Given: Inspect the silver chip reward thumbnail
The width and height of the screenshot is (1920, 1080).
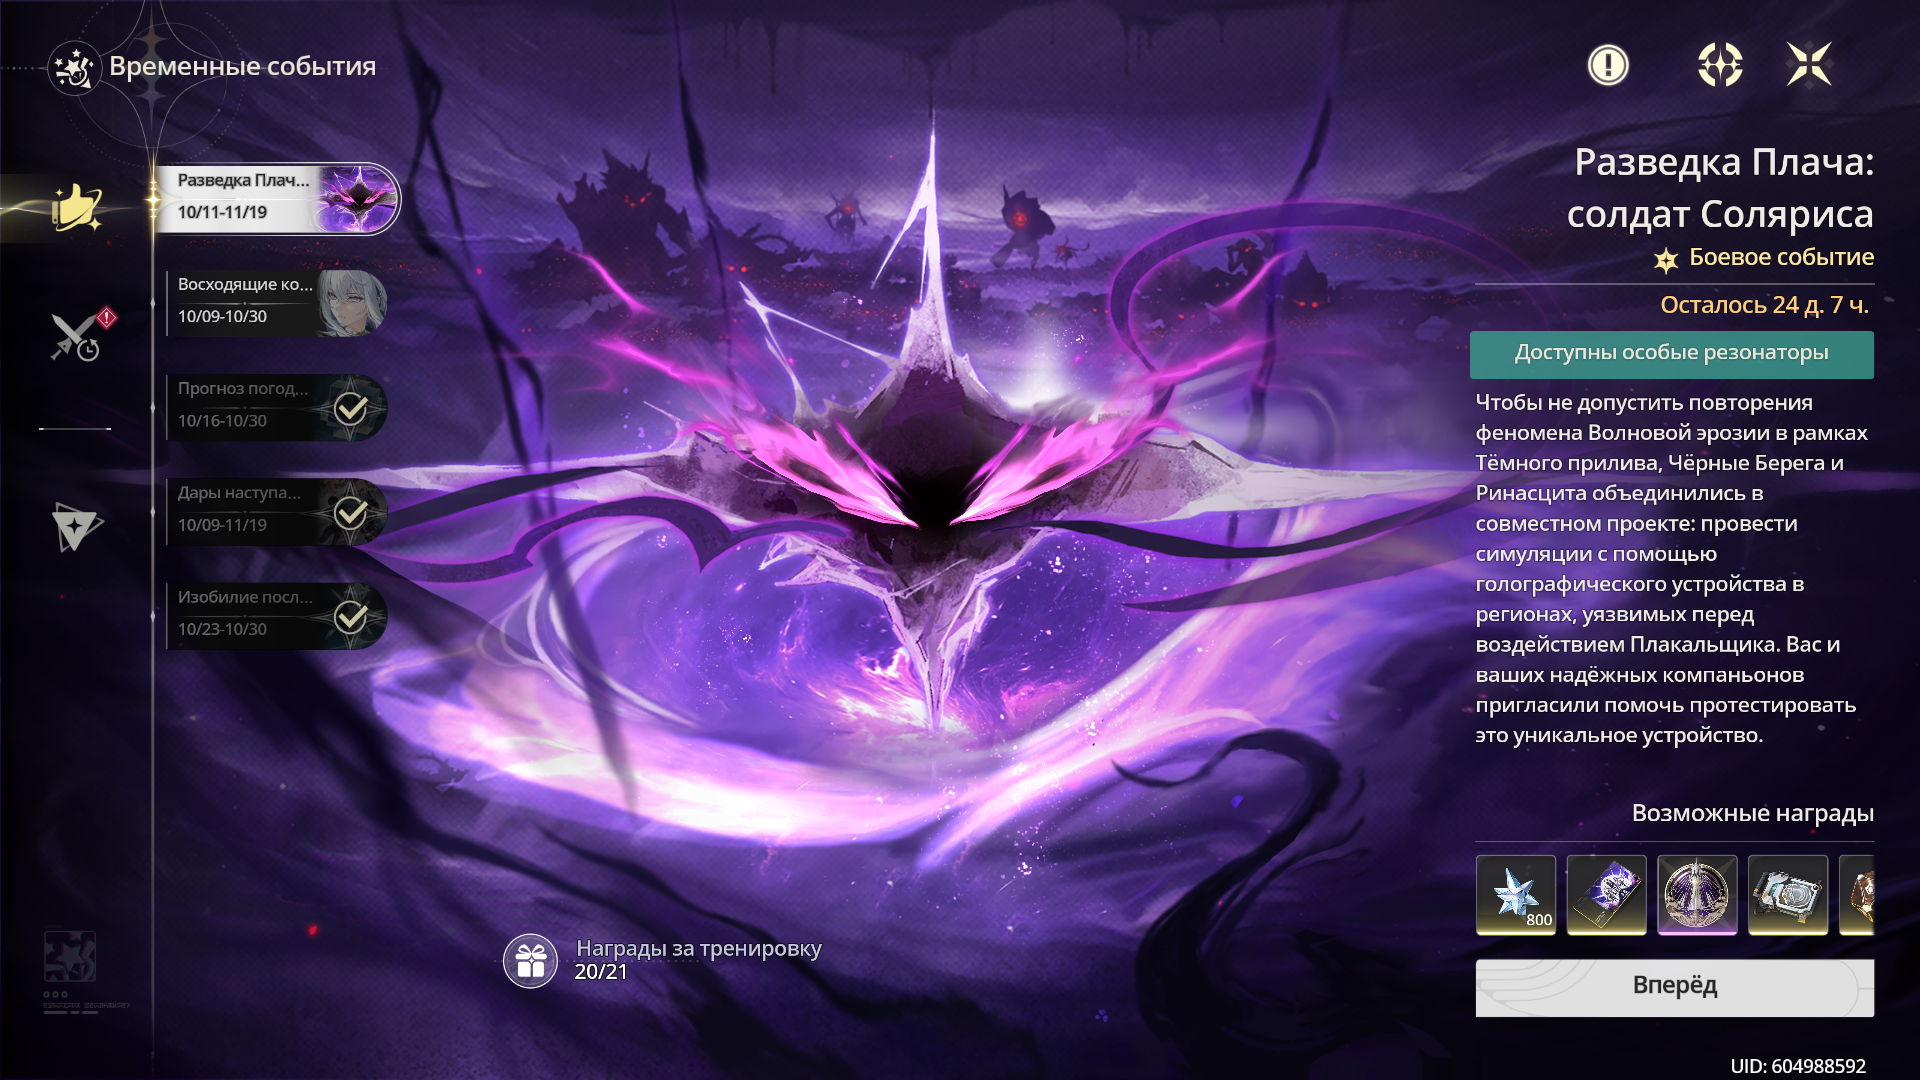Looking at the screenshot, I should click(x=1788, y=894).
